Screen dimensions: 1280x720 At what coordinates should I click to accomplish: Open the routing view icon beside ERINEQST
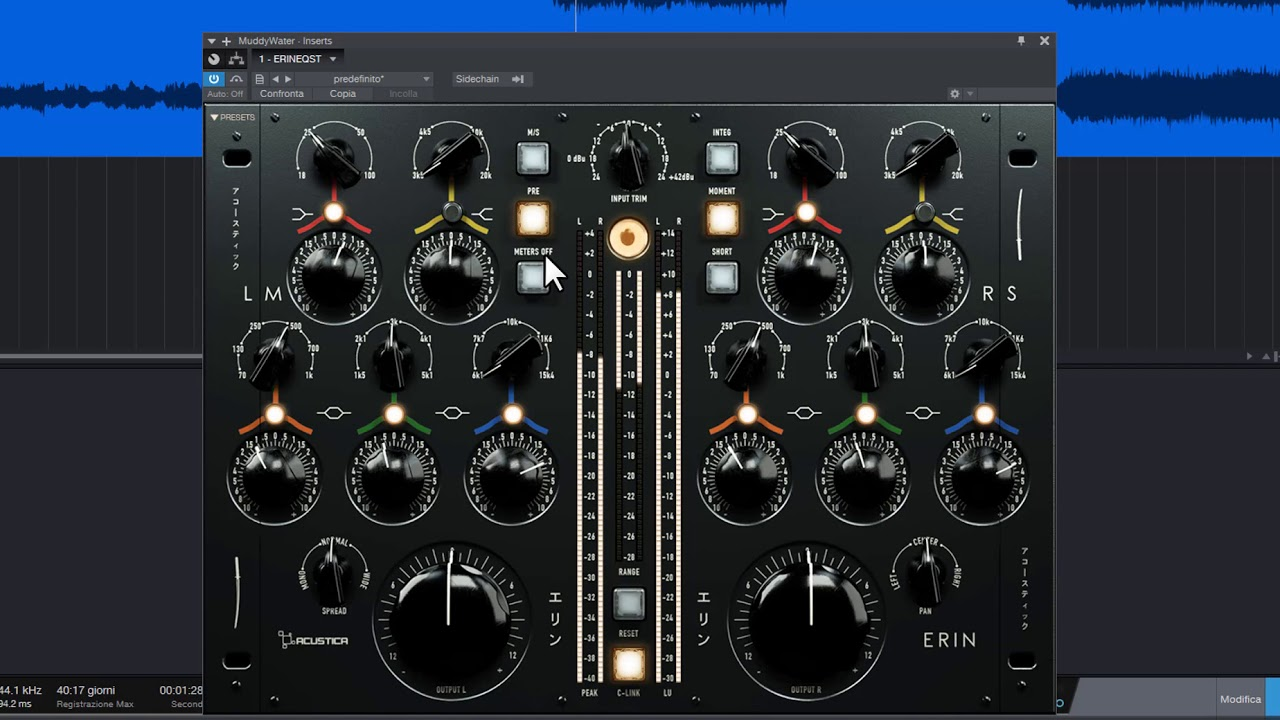coord(236,59)
